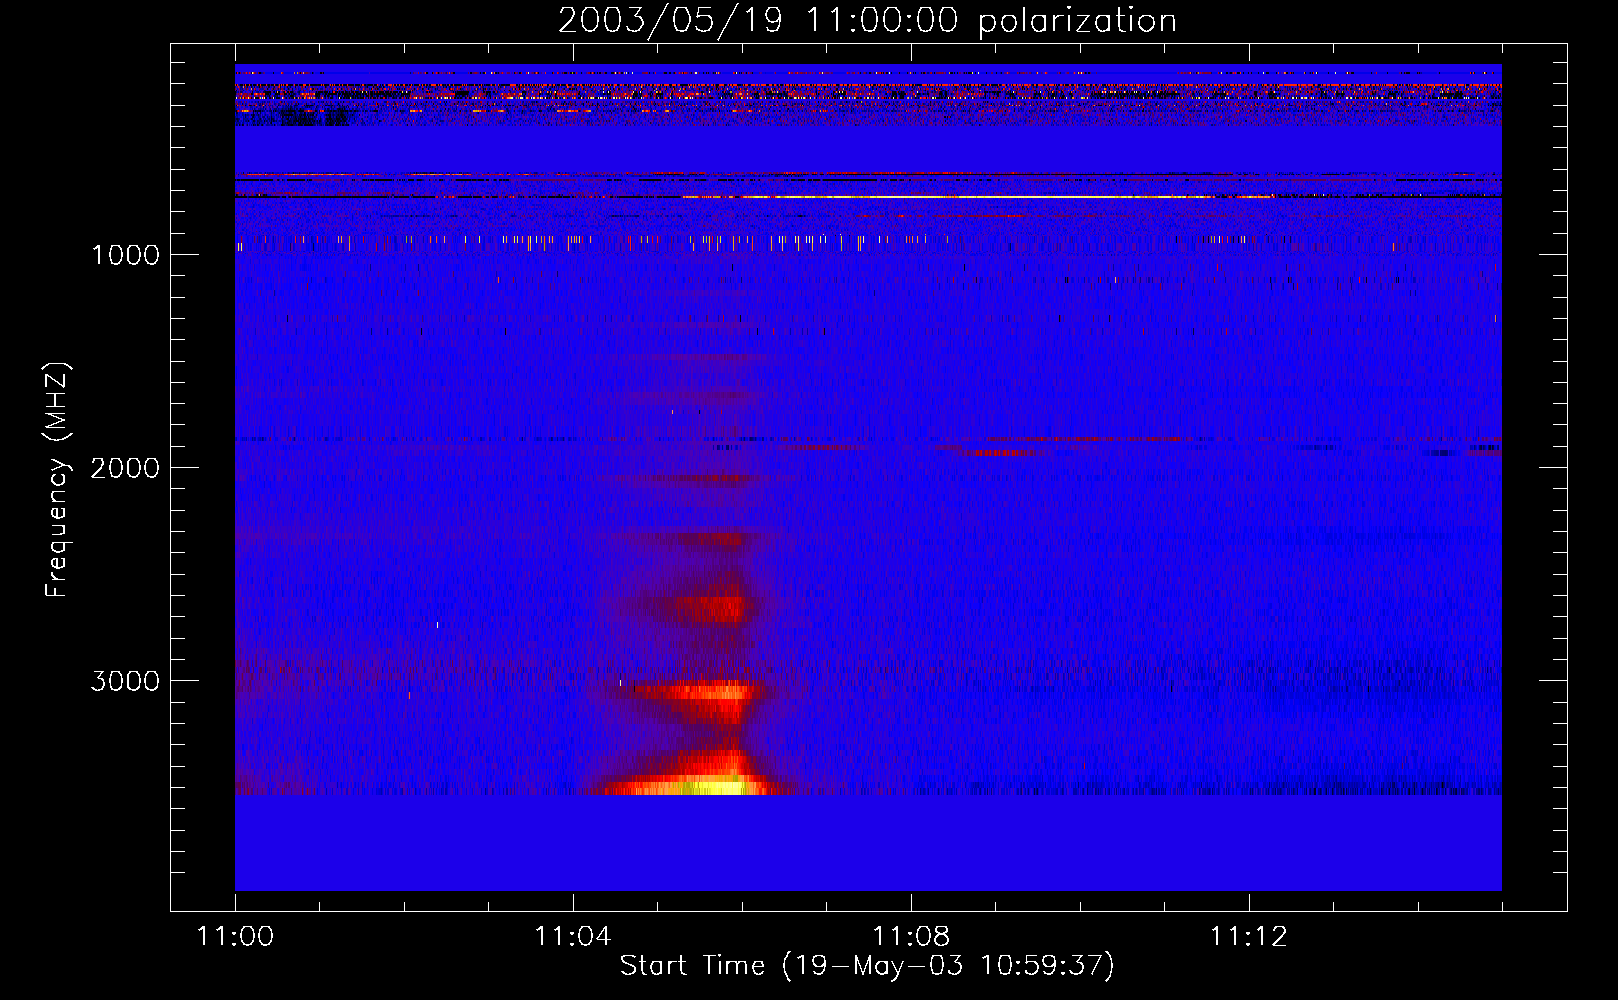Click the 11:08 time tick label

(x=911, y=937)
